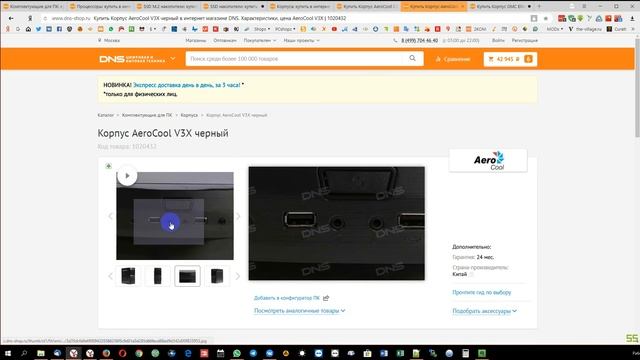Click the browser downloads arrow icon
The width and height of the screenshot is (640, 360).
633,18
